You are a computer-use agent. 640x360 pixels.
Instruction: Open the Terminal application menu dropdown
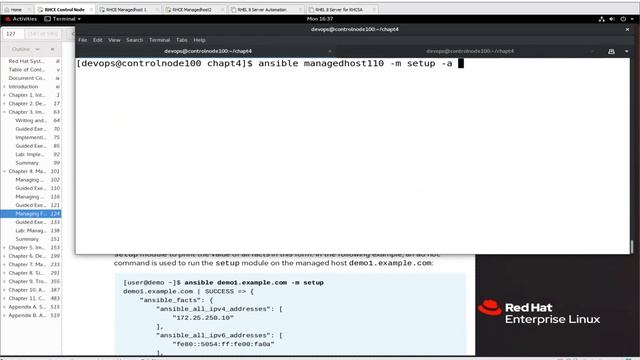point(62,19)
